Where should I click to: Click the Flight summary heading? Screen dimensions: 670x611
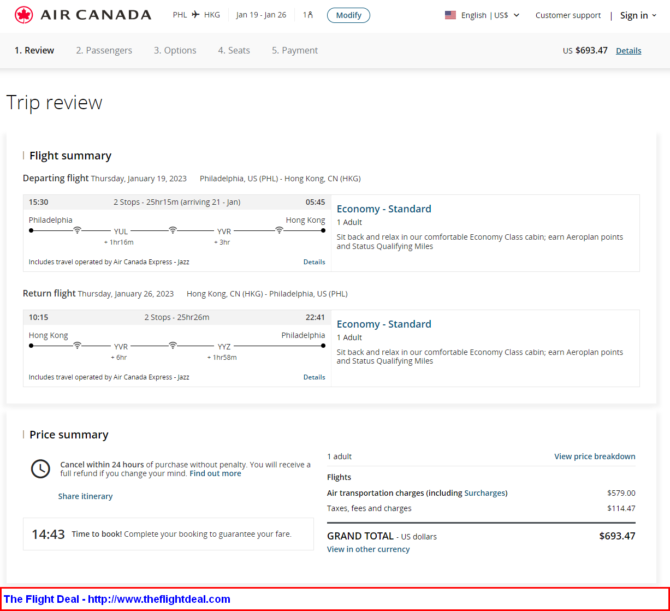(x=71, y=156)
